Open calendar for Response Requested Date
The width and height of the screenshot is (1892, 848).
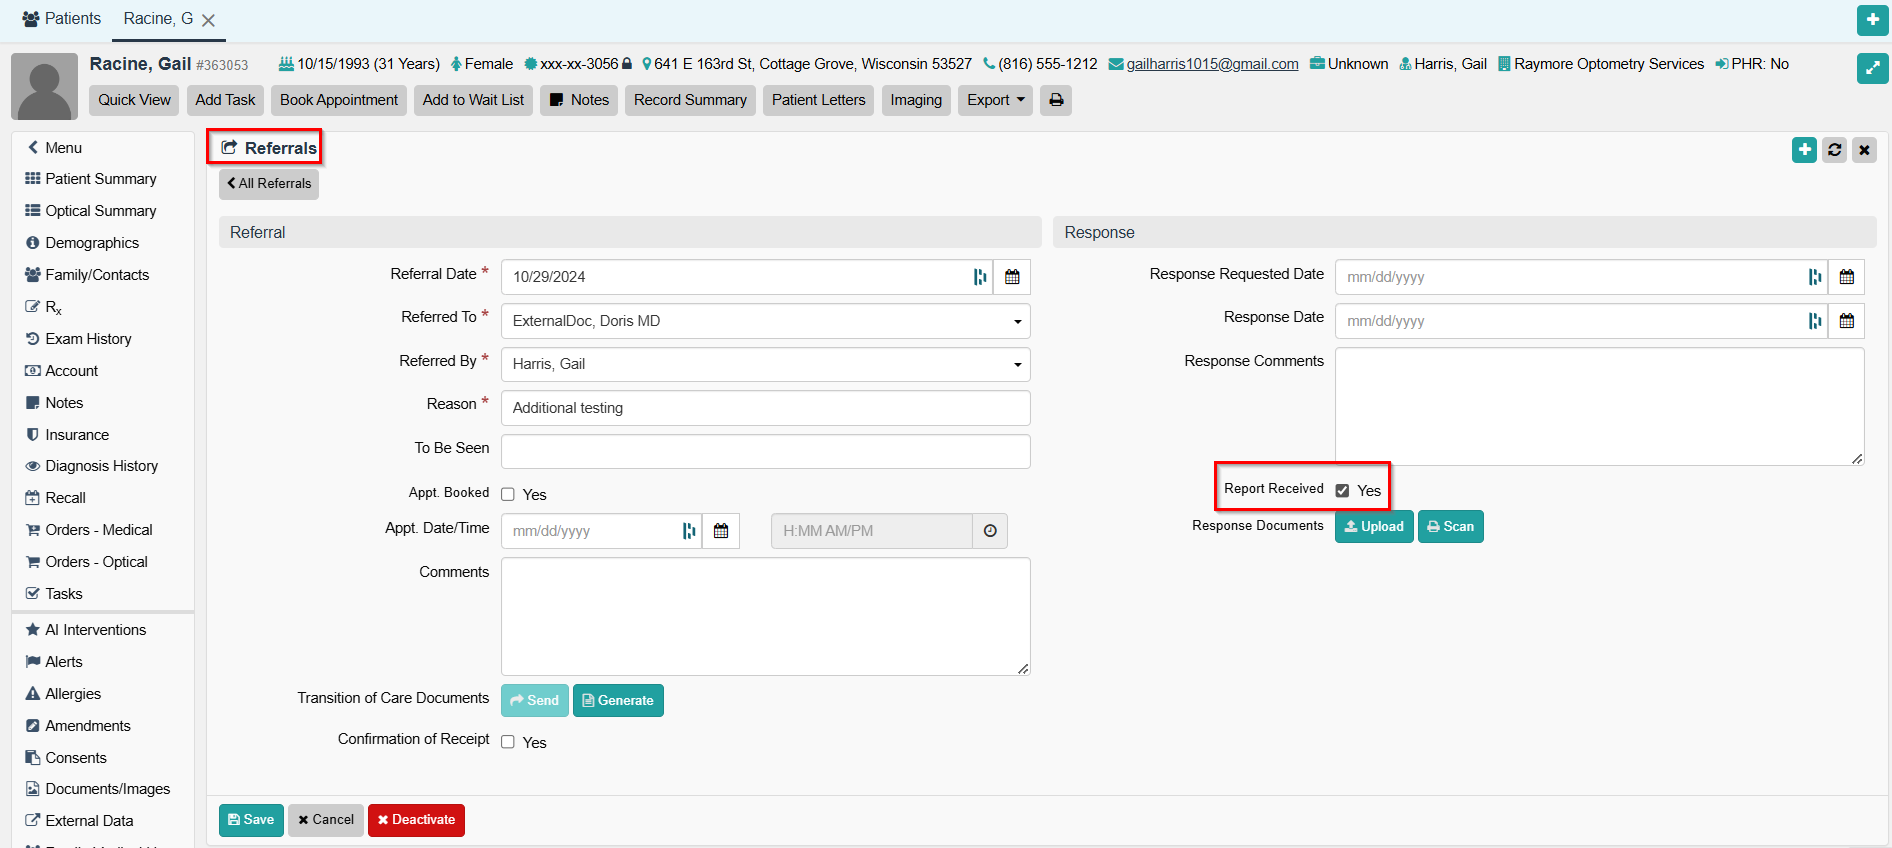(x=1846, y=277)
